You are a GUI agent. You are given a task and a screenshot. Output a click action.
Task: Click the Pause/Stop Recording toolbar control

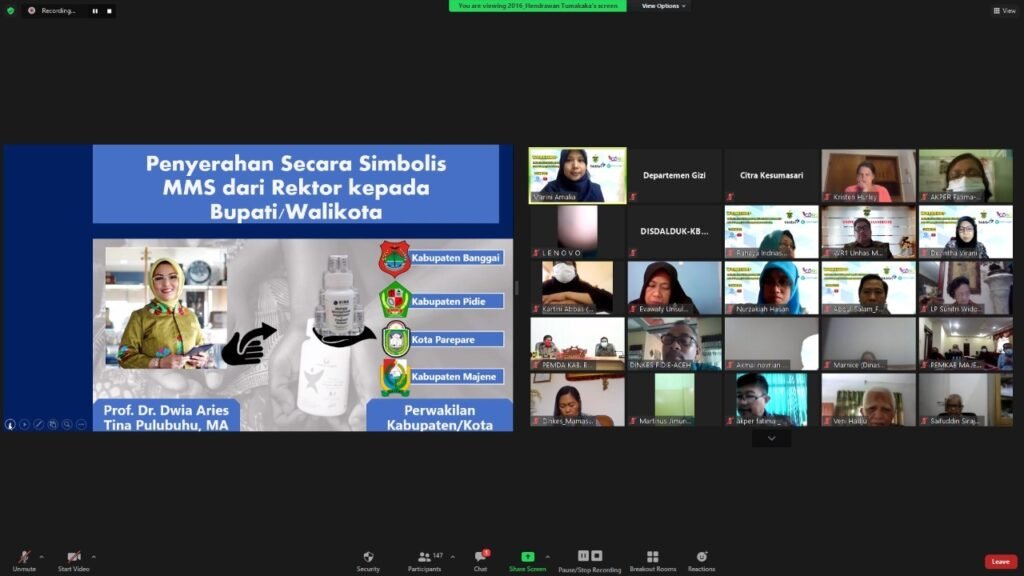point(589,557)
